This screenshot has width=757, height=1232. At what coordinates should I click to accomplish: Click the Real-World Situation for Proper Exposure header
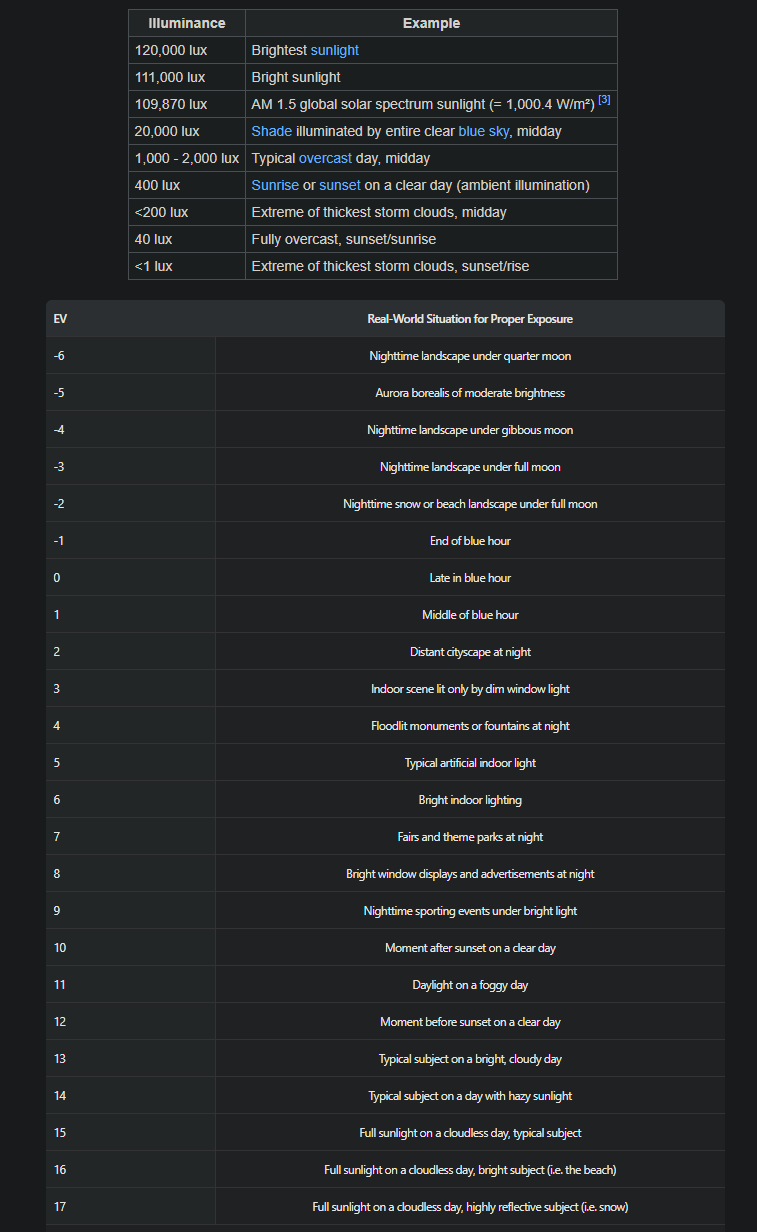[x=470, y=319]
